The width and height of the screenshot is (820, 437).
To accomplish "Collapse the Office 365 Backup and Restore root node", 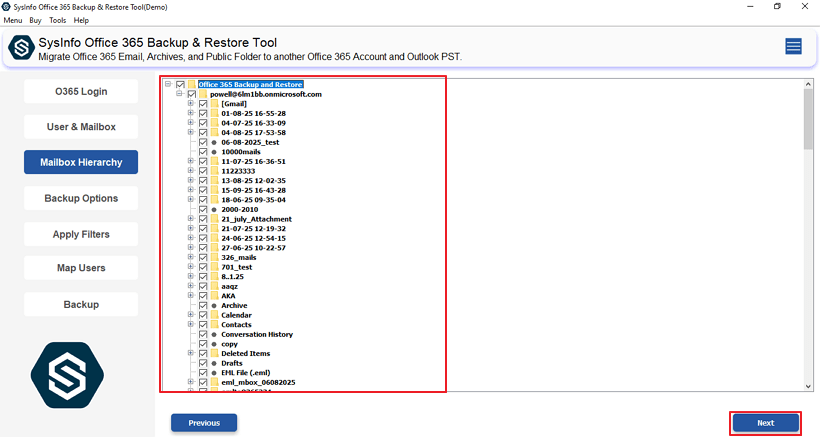I will (x=168, y=84).
